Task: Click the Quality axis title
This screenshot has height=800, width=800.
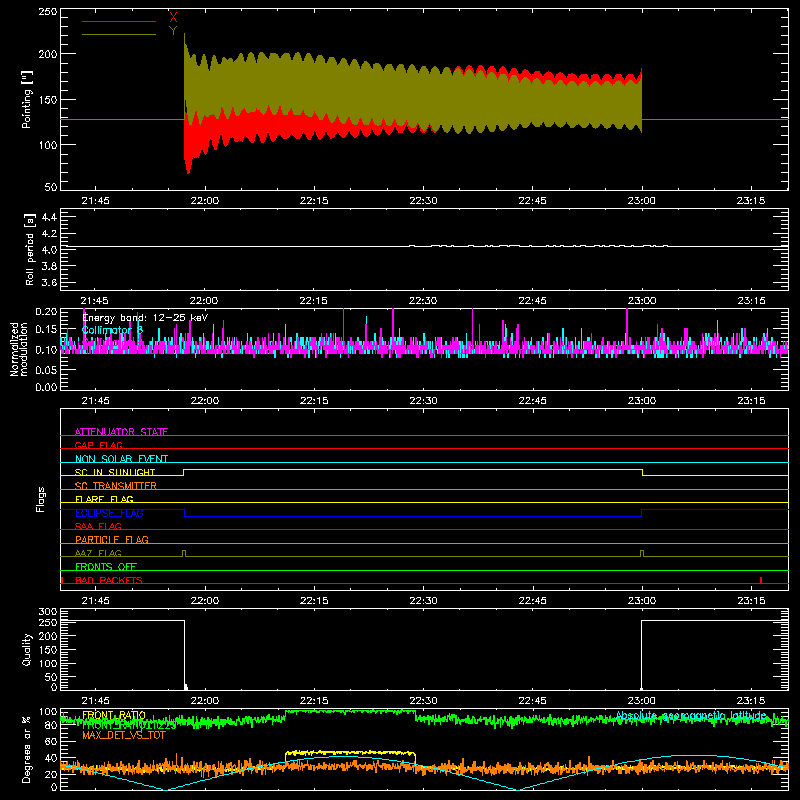Action: click(x=27, y=649)
